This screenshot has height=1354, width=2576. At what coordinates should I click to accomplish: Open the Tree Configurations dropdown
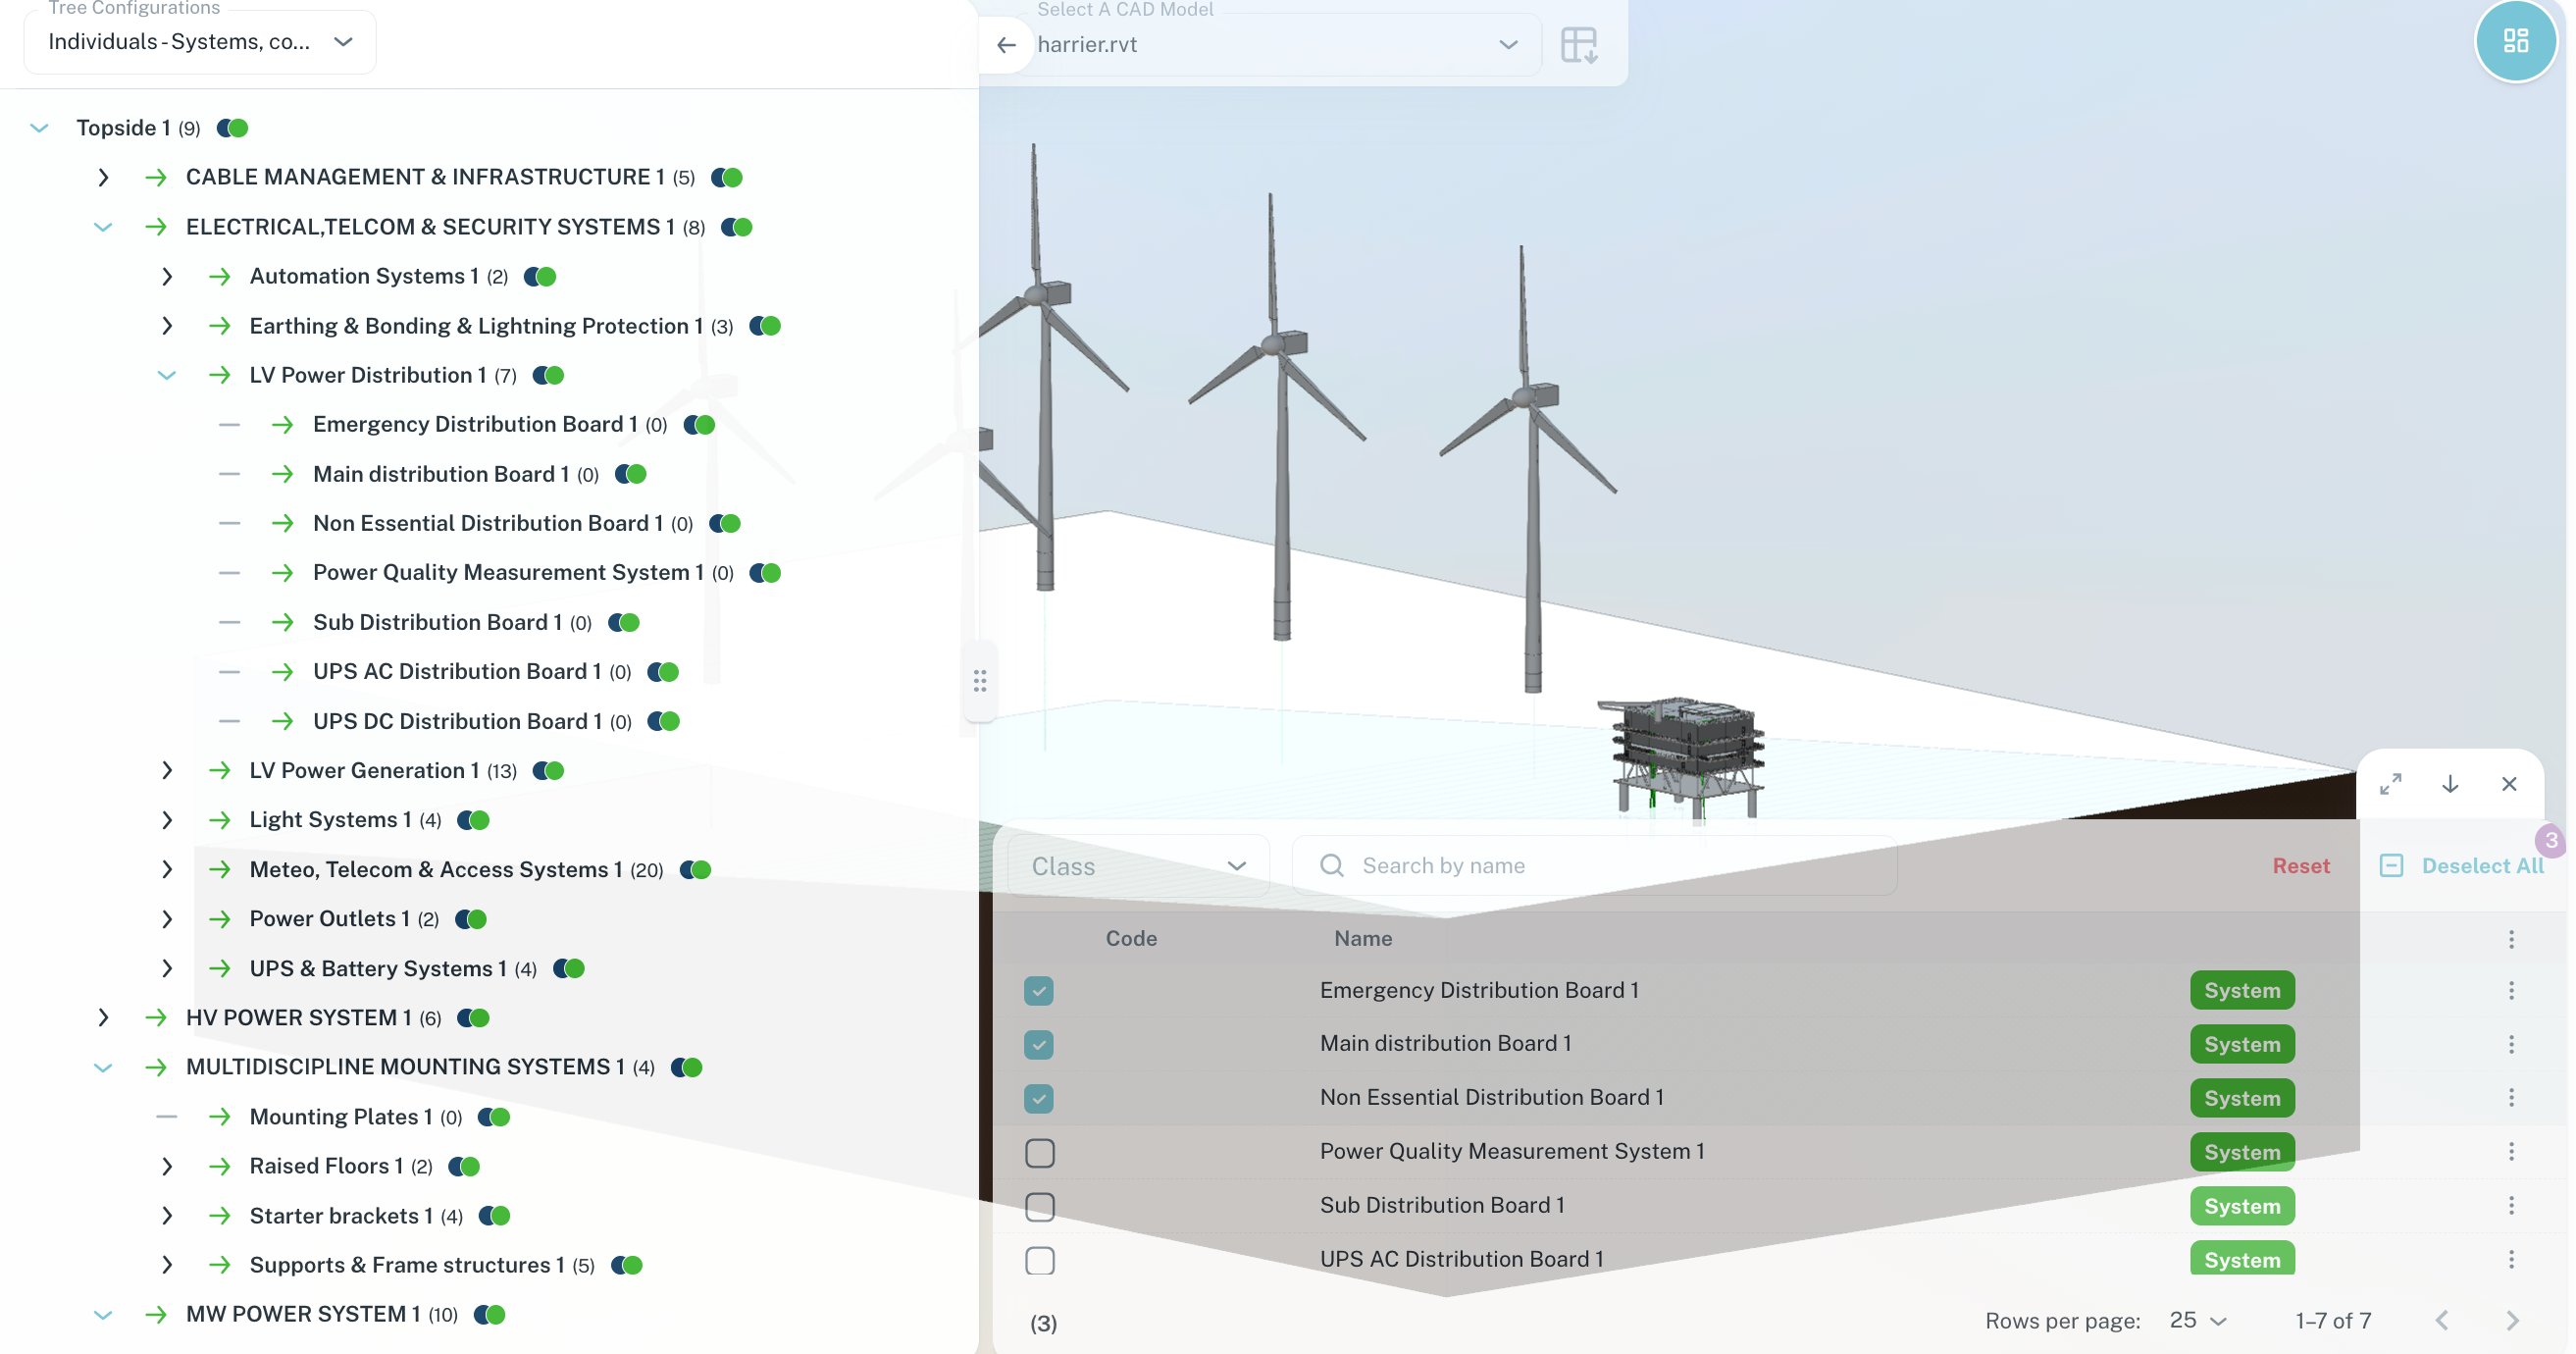[200, 42]
